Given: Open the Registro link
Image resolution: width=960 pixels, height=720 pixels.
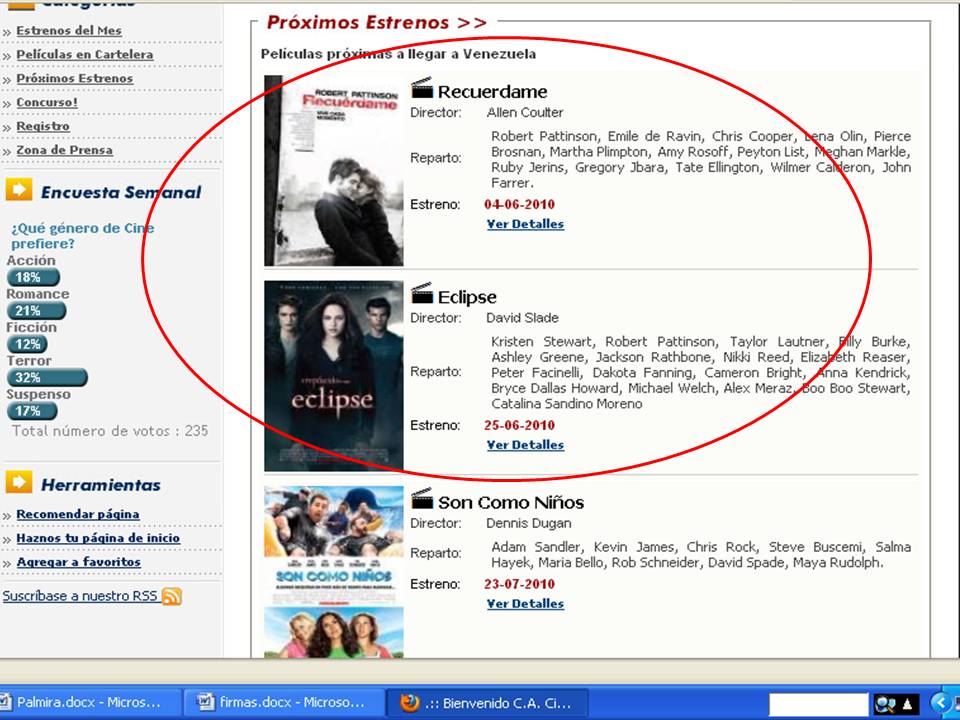Looking at the screenshot, I should pos(43,126).
